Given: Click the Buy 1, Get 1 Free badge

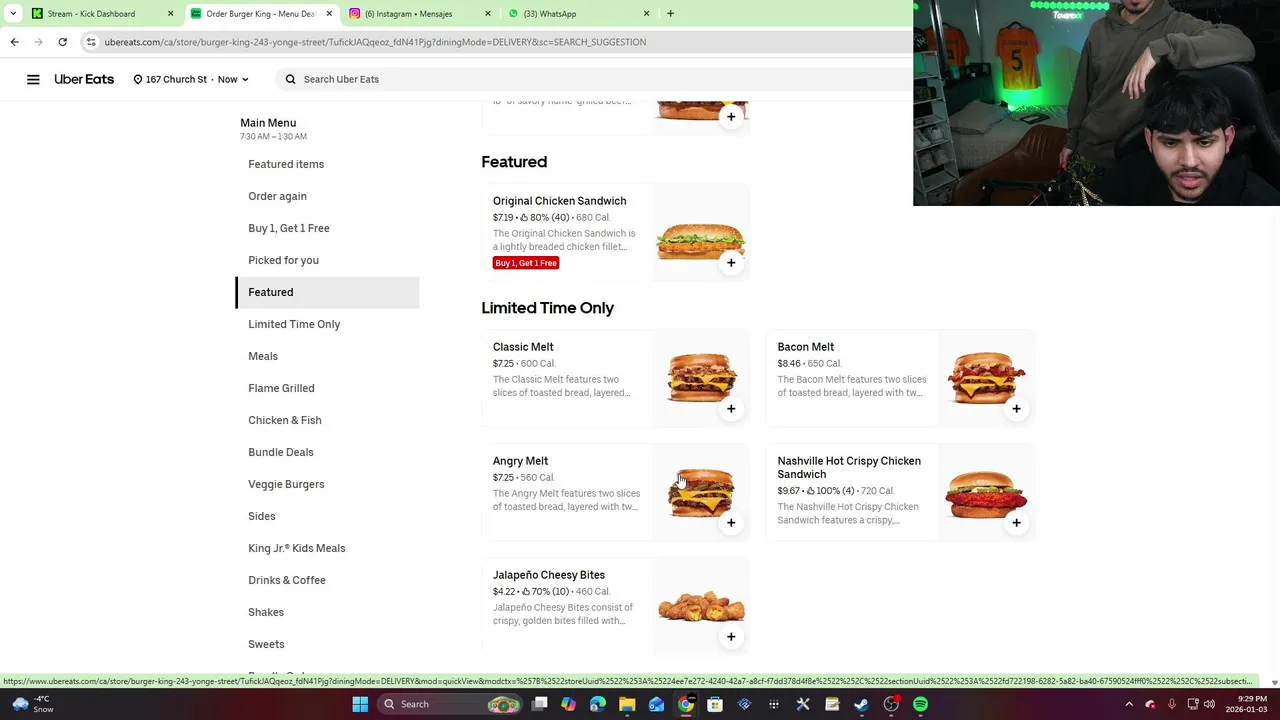Looking at the screenshot, I should pos(526,263).
